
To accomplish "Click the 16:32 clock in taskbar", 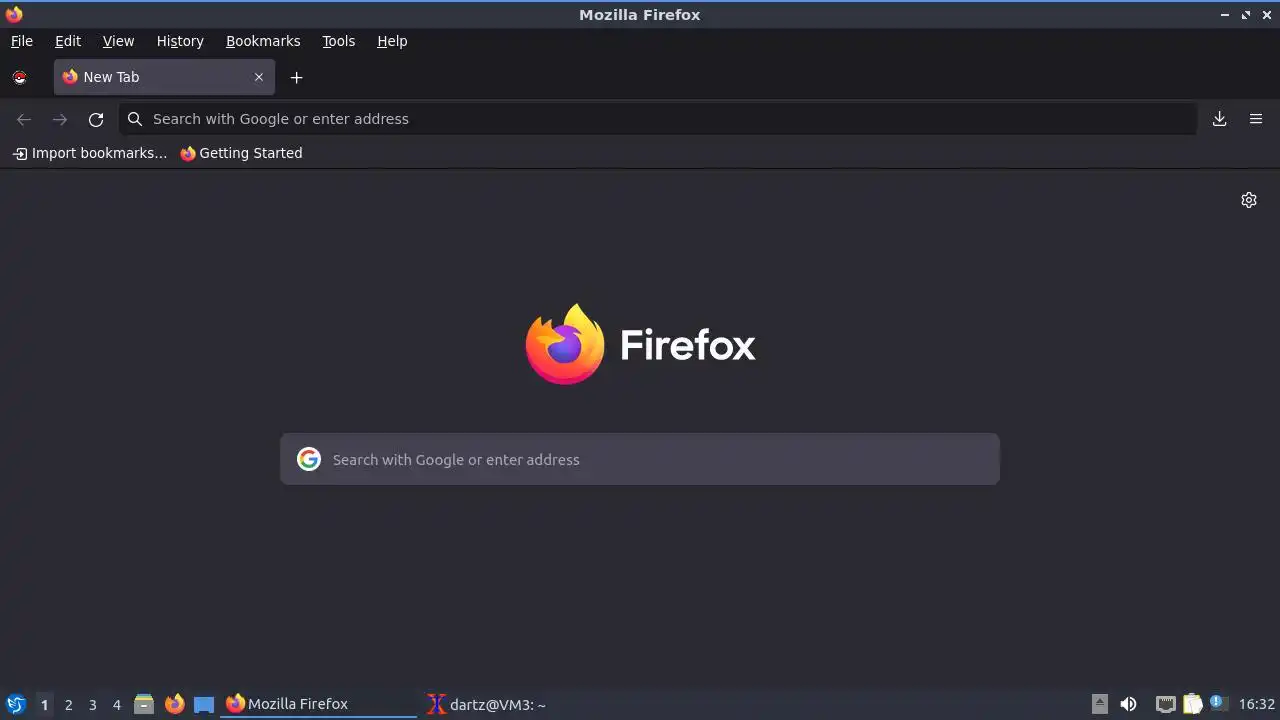I will point(1257,704).
